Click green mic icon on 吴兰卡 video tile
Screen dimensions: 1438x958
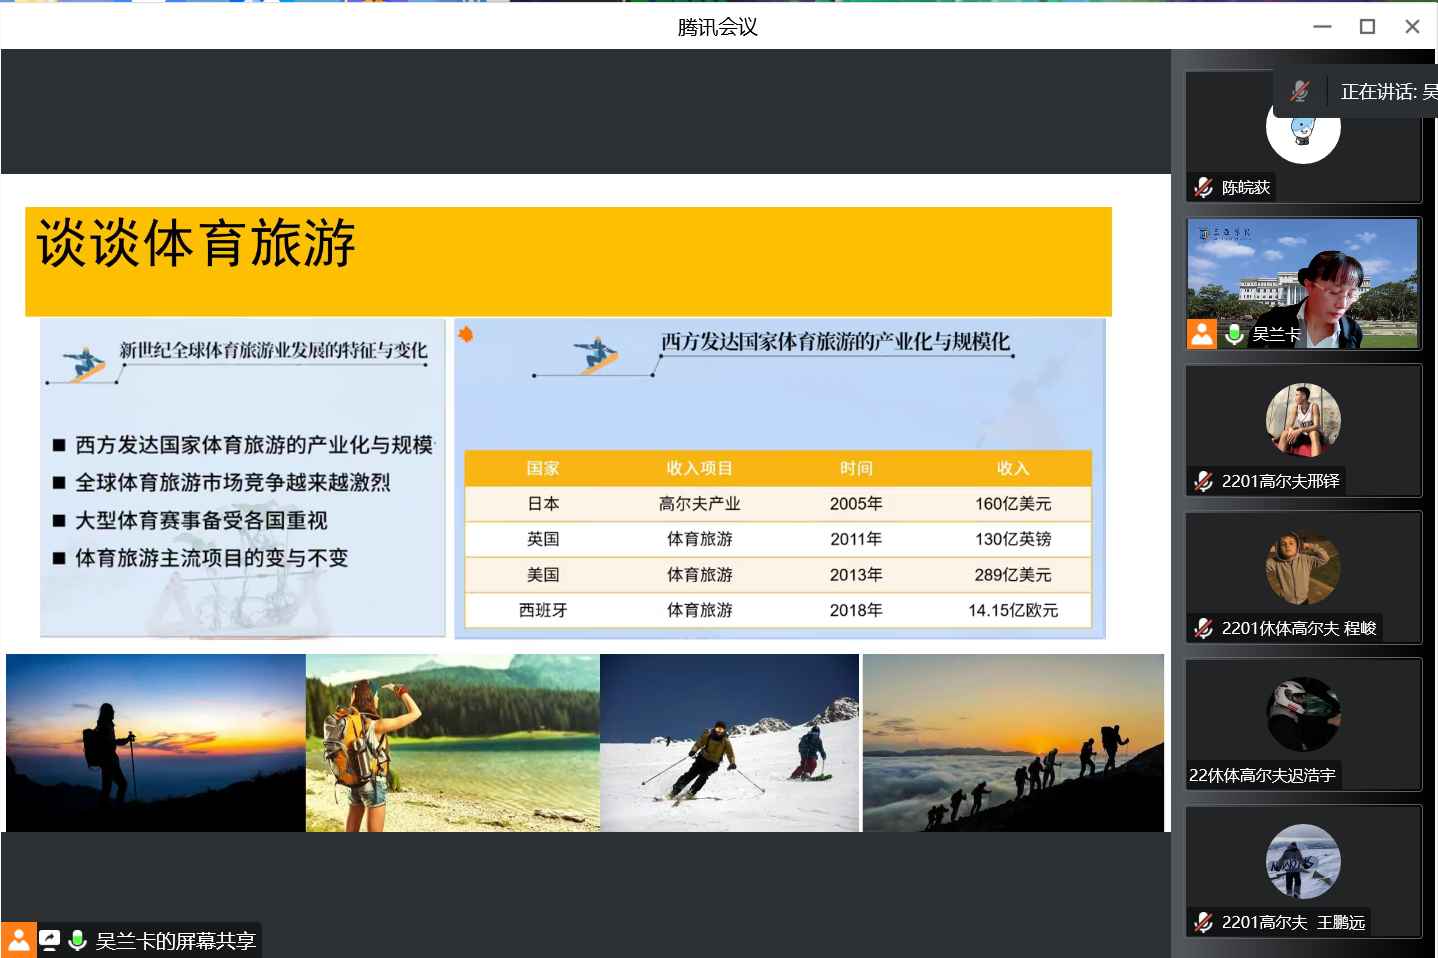(x=1235, y=334)
